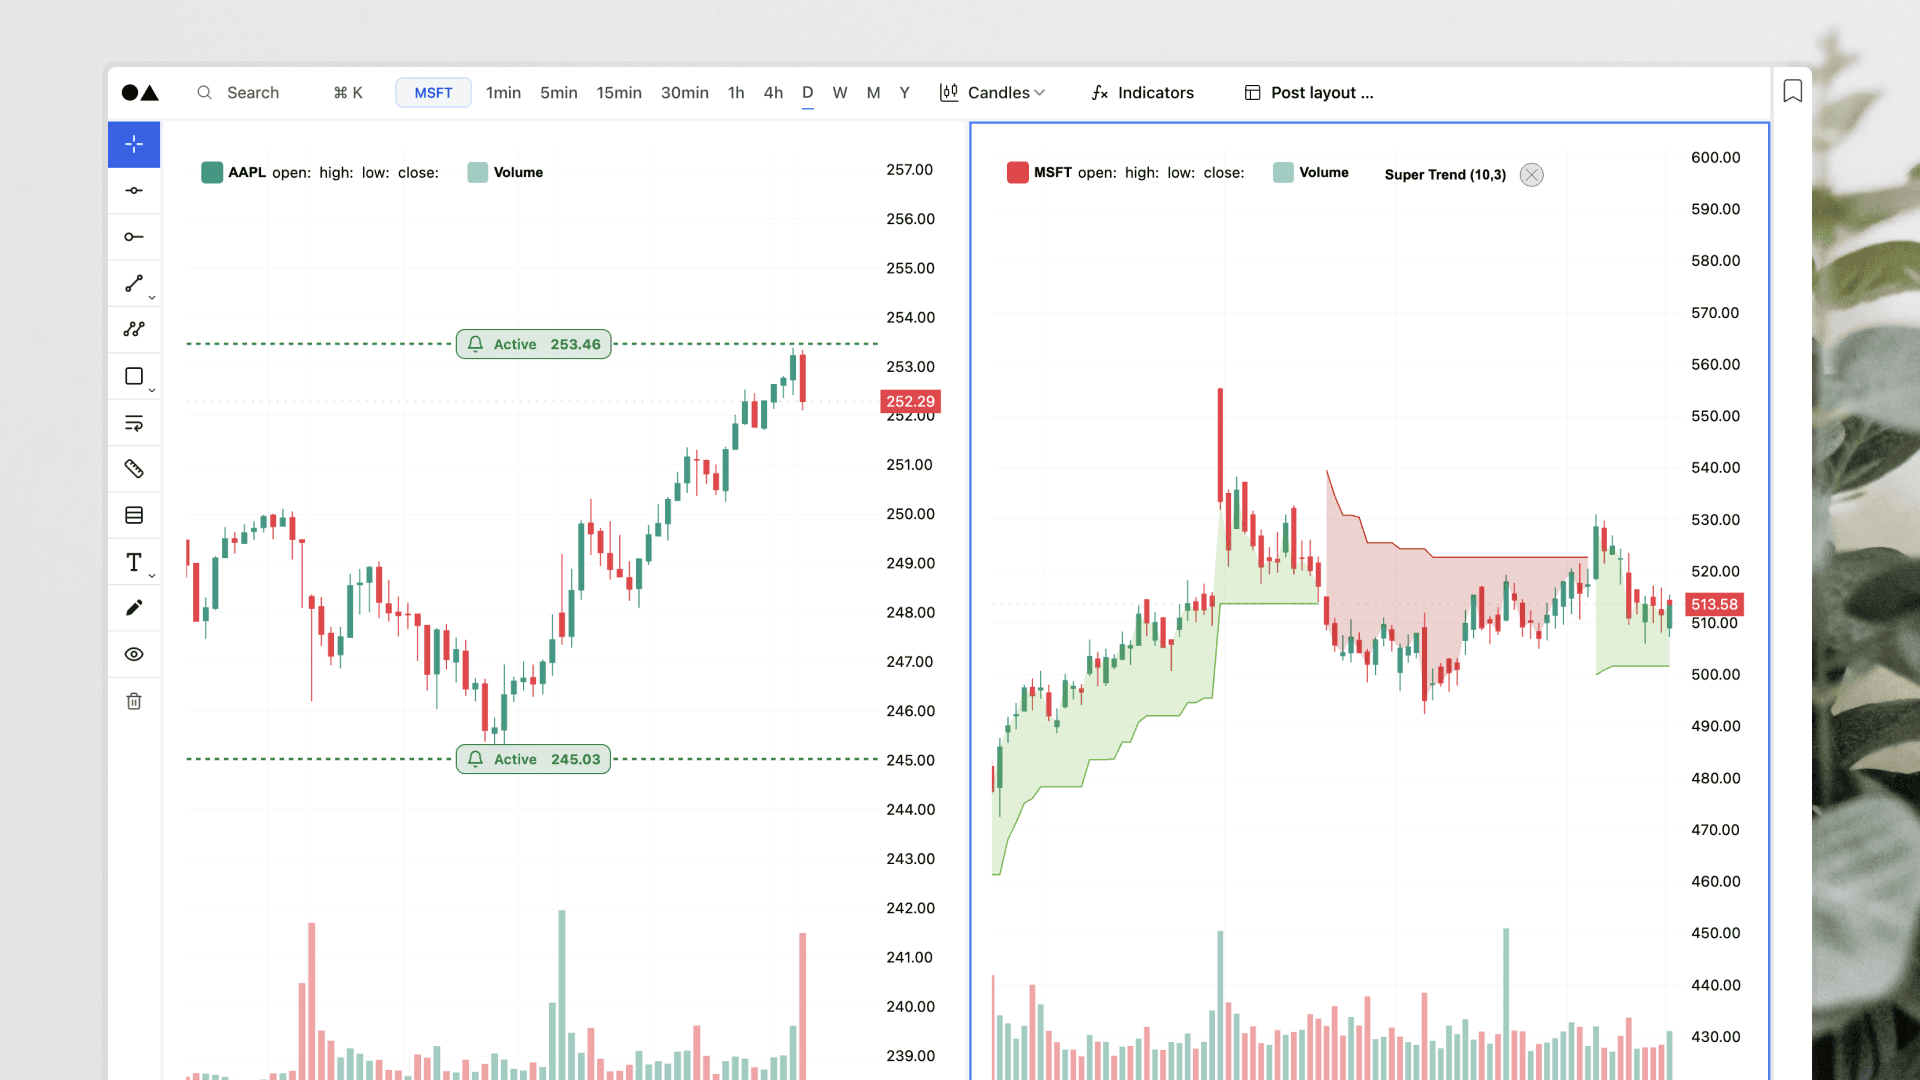Select the text annotation tool

click(133, 561)
